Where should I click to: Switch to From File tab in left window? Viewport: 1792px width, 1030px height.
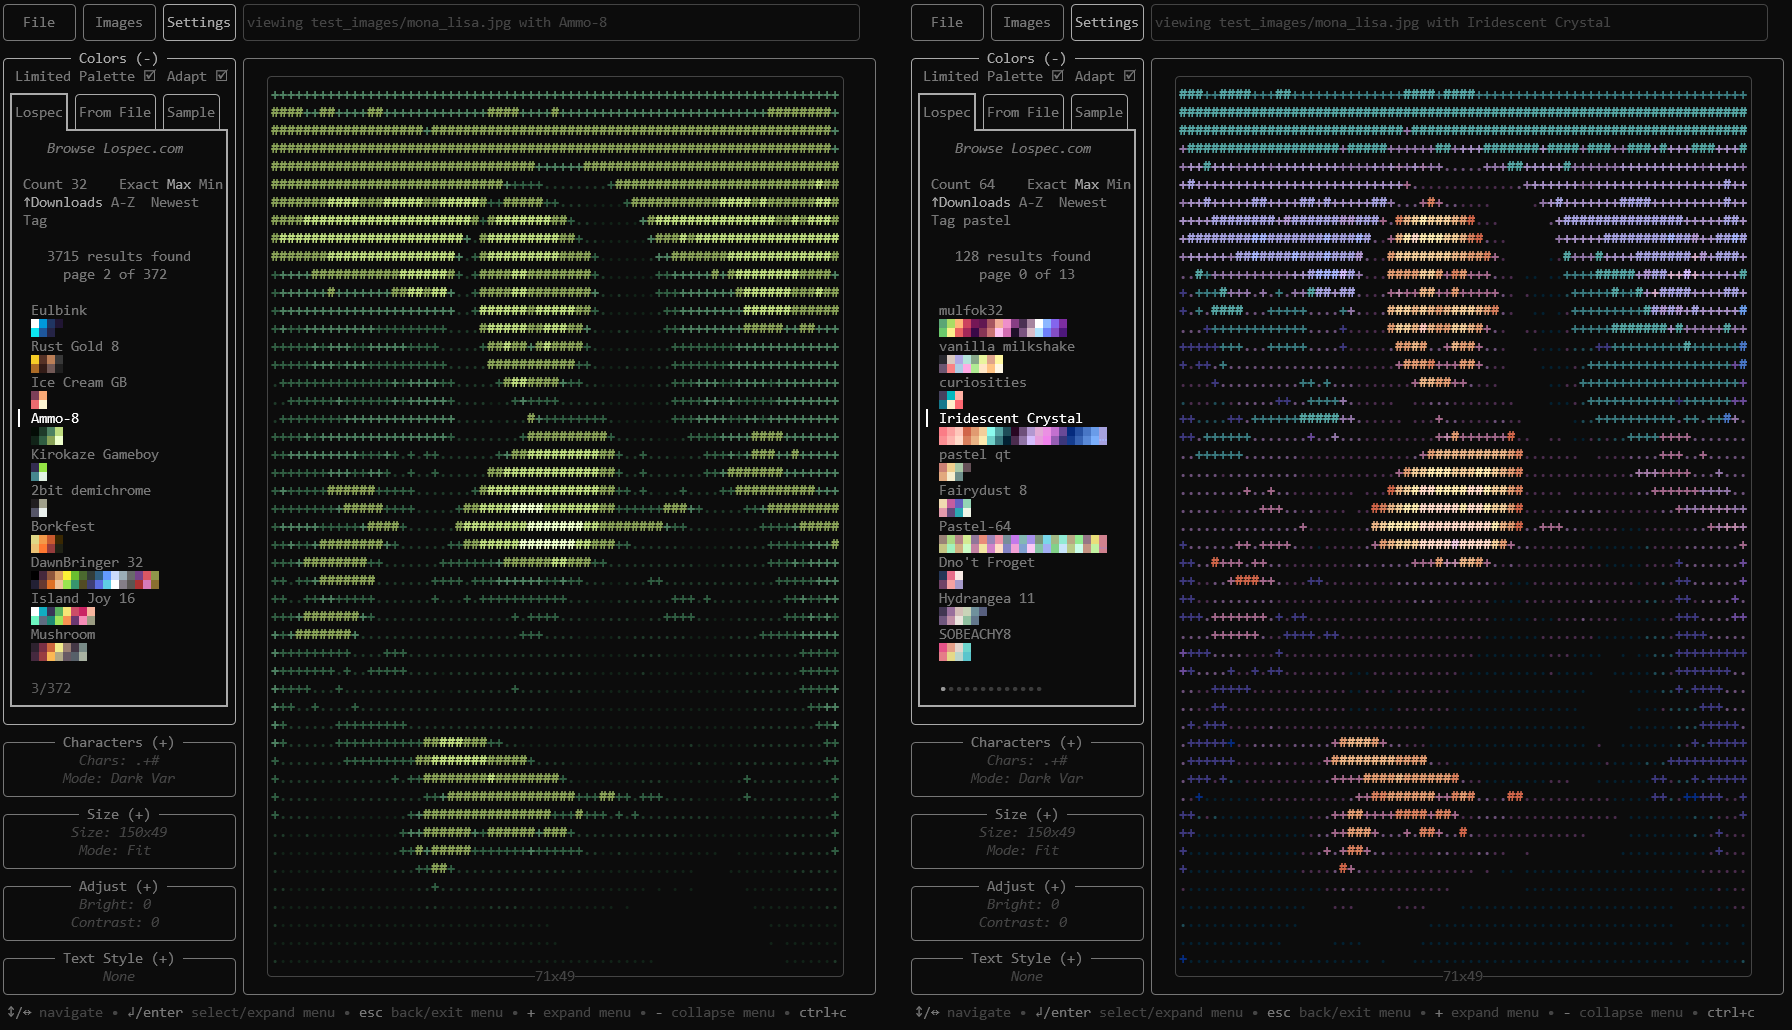(115, 112)
